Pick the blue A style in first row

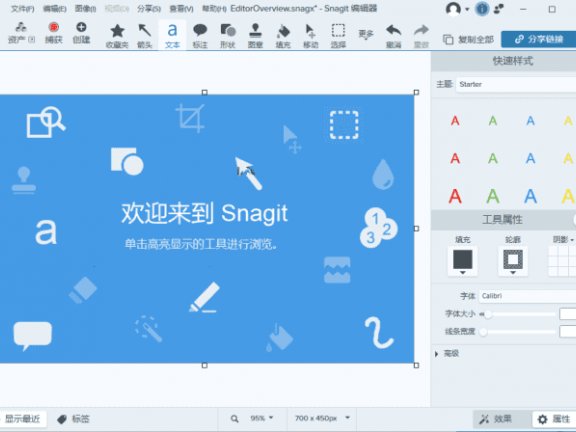coord(530,120)
